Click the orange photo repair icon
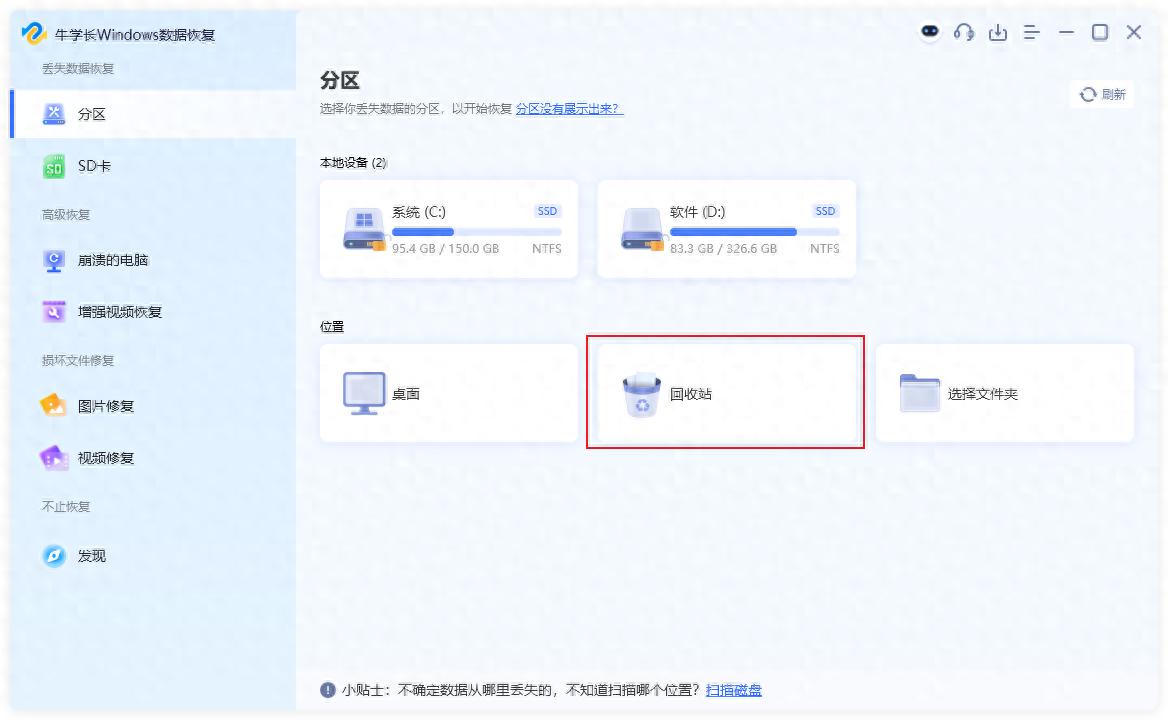Screen dimensions: 1168x720 53,405
